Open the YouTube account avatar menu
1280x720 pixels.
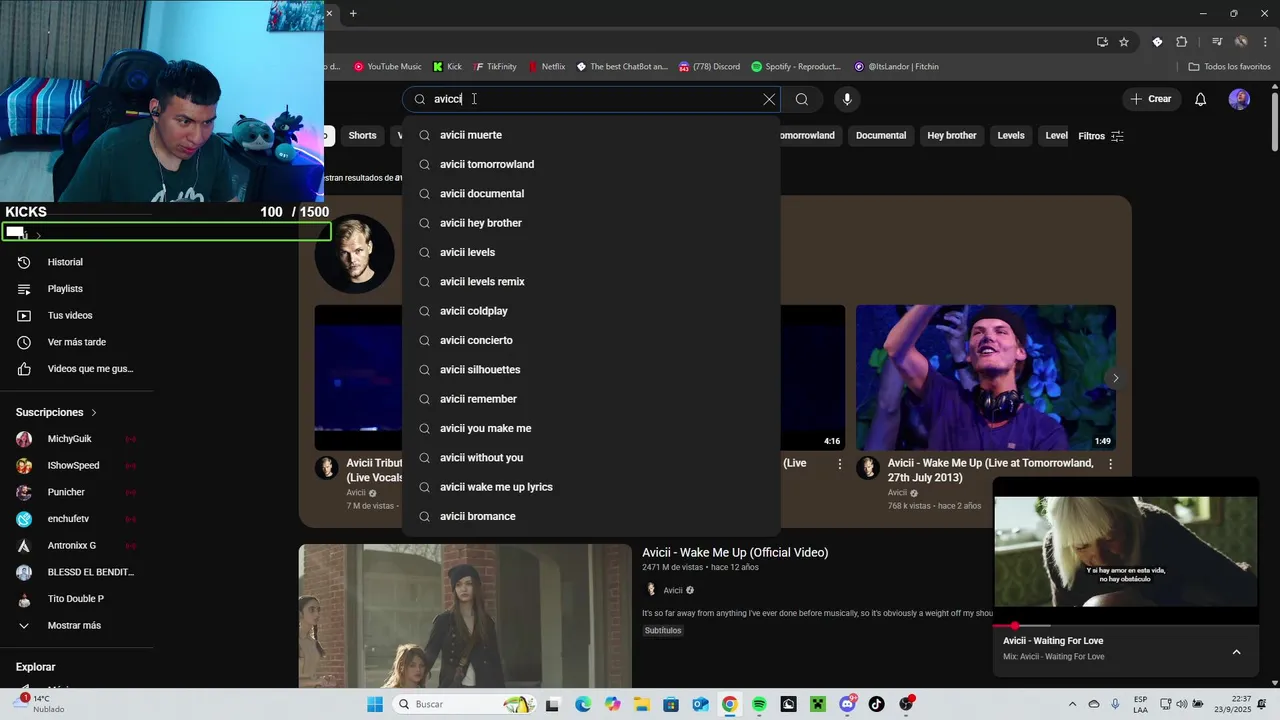click(1239, 99)
